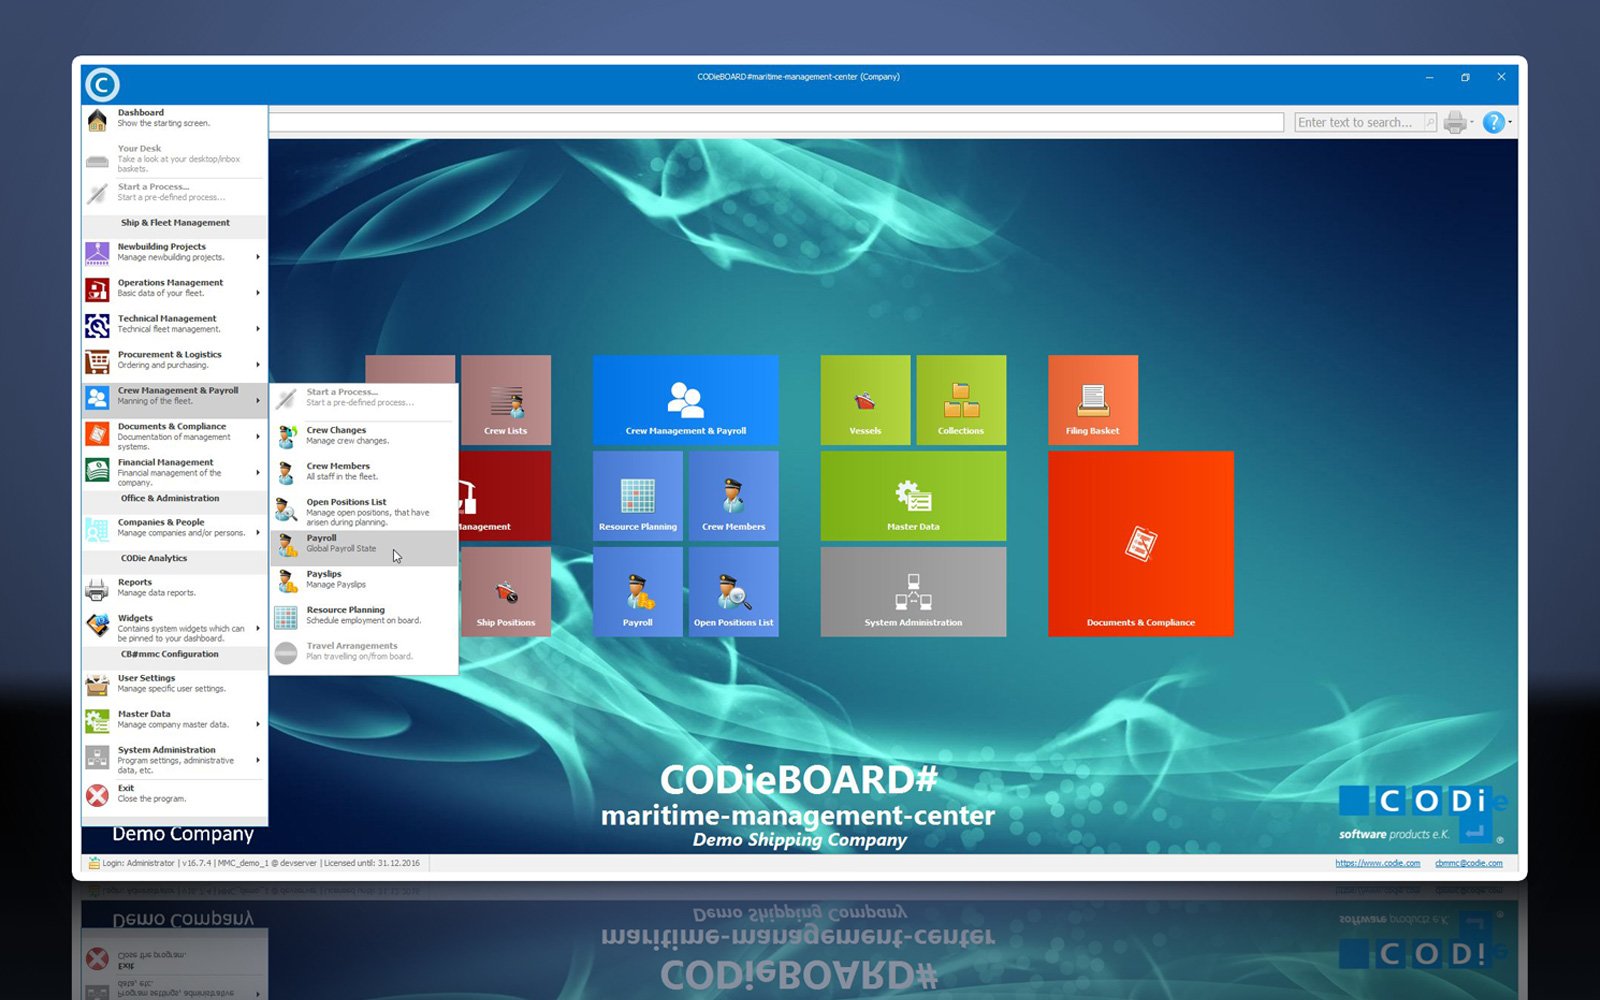Open the https://www.codie.com link
The height and width of the screenshot is (1000, 1600).
tap(1377, 863)
